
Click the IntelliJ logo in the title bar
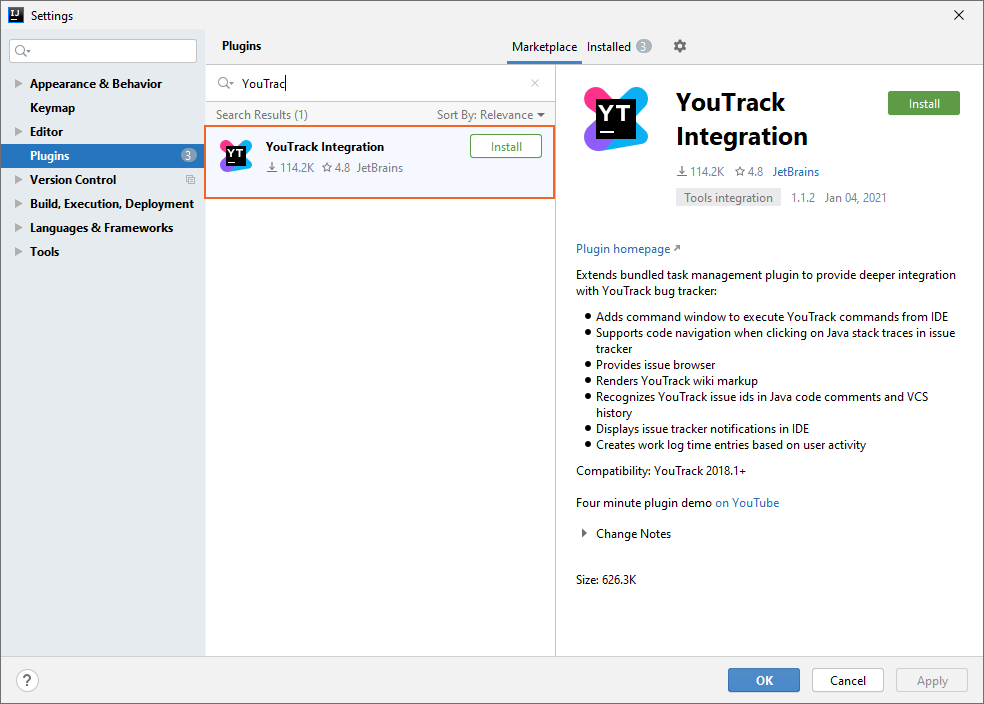(x=14, y=14)
